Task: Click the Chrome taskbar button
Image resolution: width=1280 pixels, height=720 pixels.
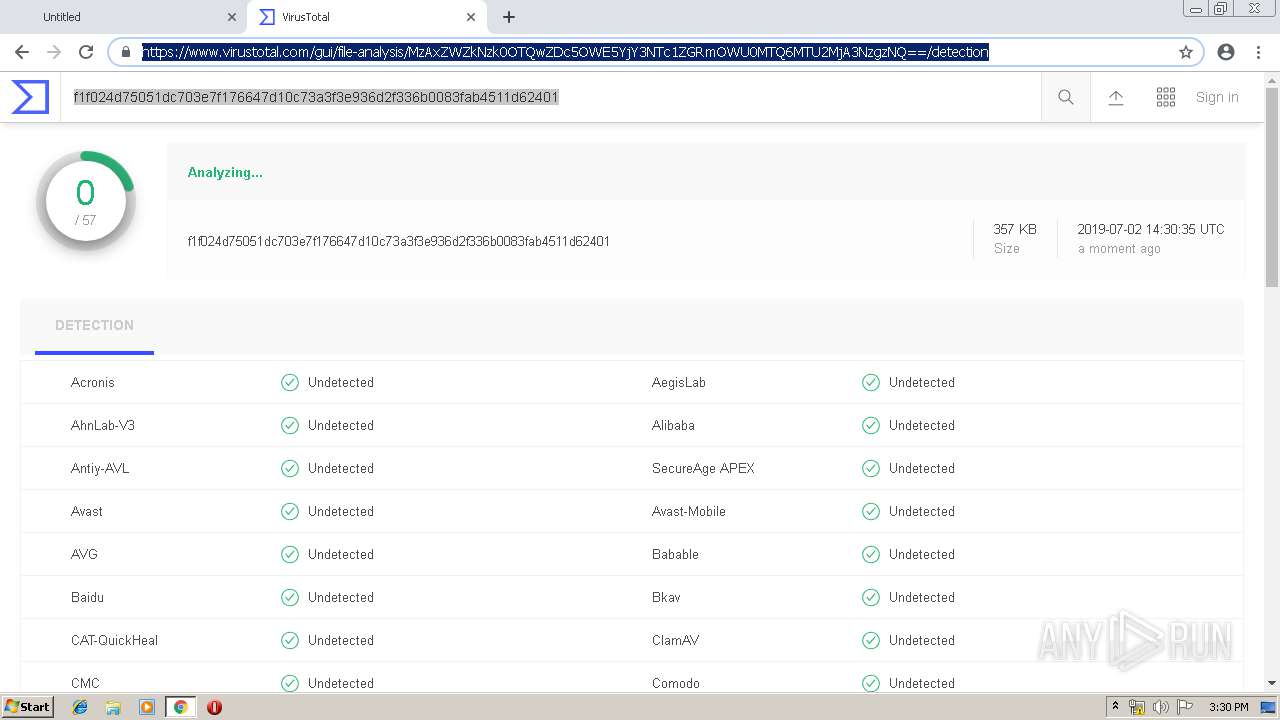Action: click(x=180, y=707)
